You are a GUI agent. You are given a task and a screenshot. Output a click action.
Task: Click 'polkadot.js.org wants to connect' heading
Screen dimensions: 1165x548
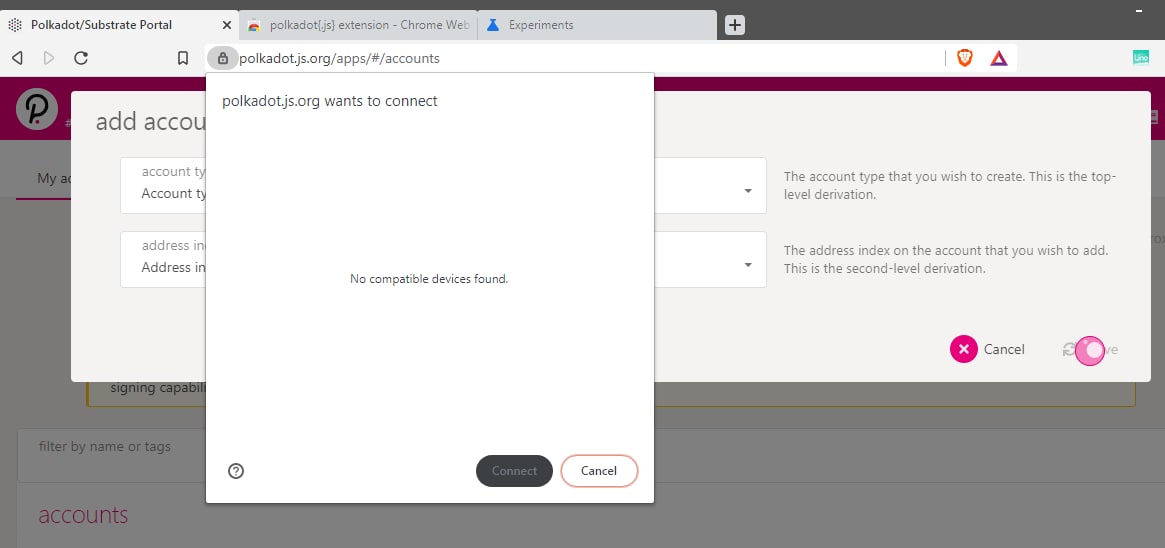330,101
